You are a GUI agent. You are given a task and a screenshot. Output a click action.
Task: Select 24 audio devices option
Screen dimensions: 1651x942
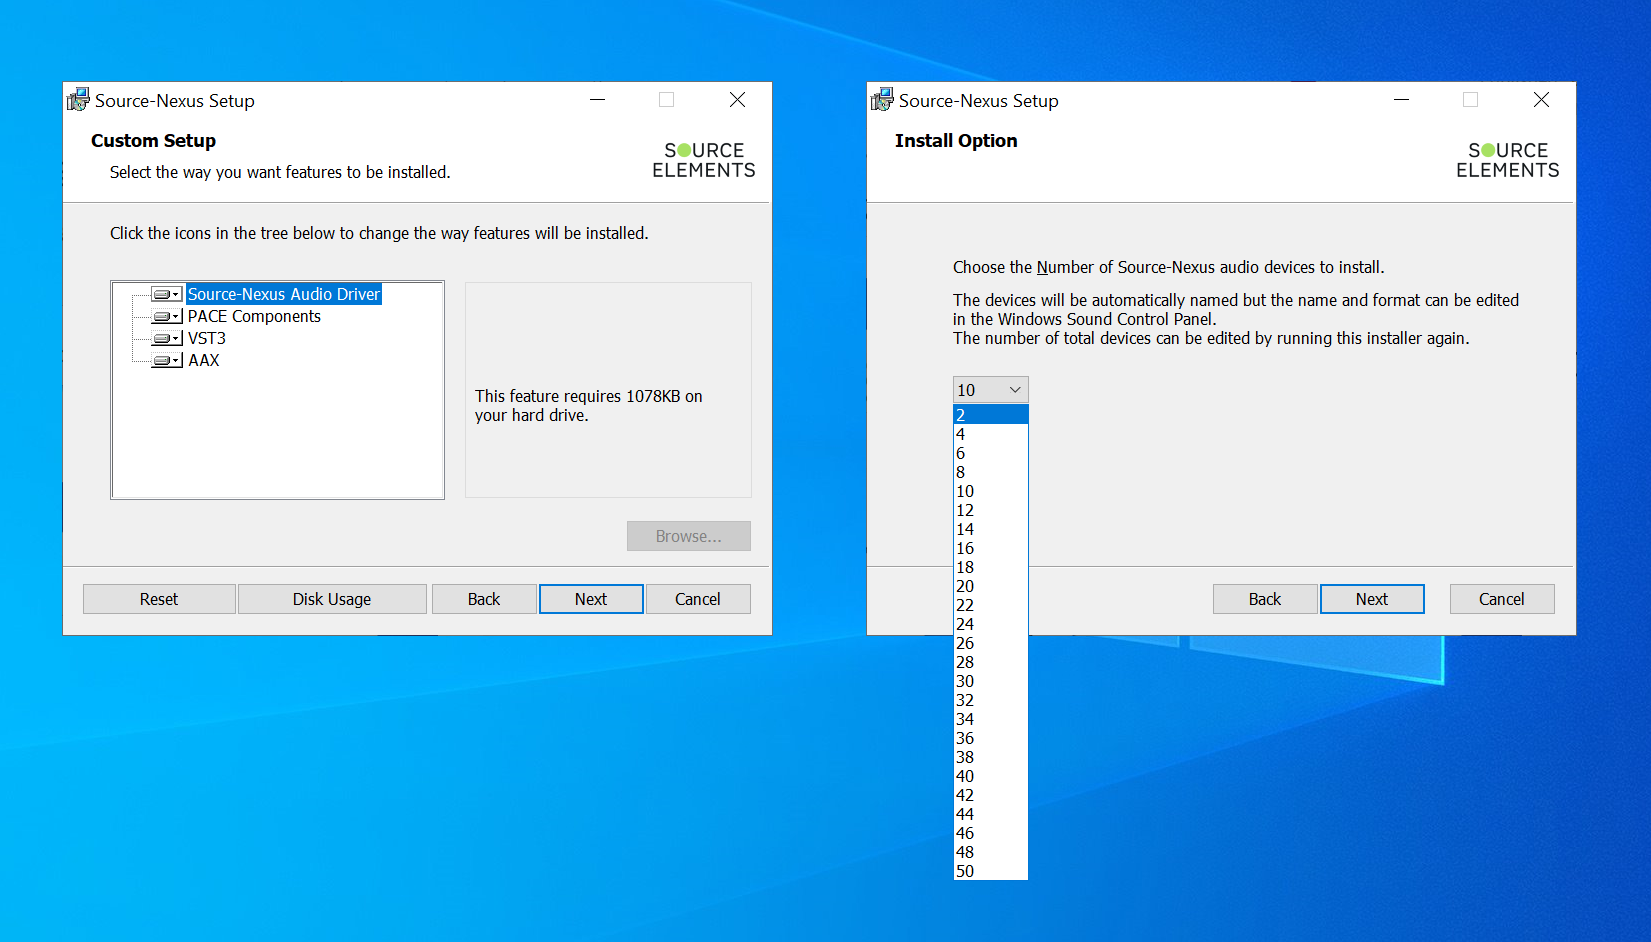(x=990, y=624)
